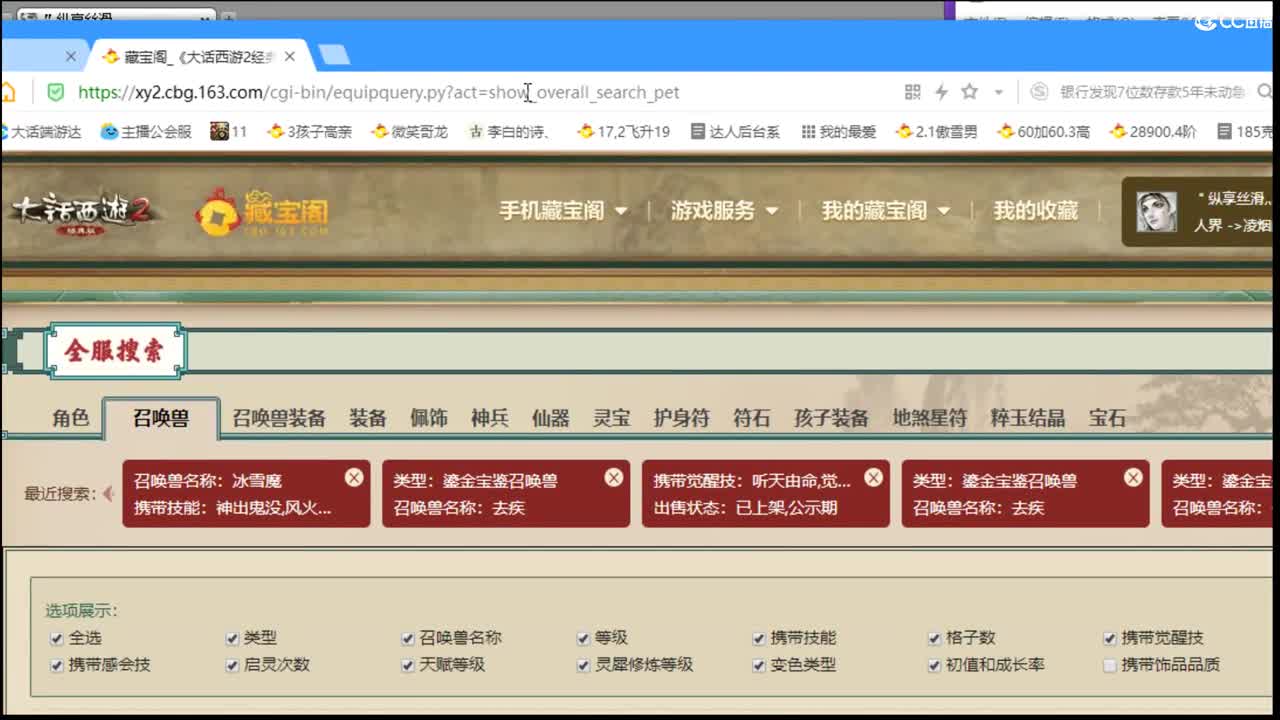This screenshot has height=720, width=1280.
Task: Click left arrow beside 最近搜索
Action: (x=108, y=494)
